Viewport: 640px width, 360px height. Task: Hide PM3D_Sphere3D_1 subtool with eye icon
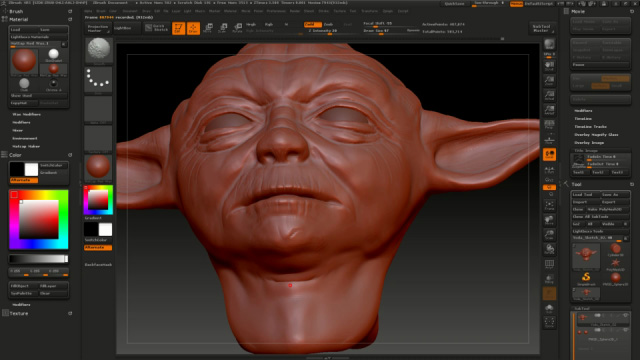[625, 330]
